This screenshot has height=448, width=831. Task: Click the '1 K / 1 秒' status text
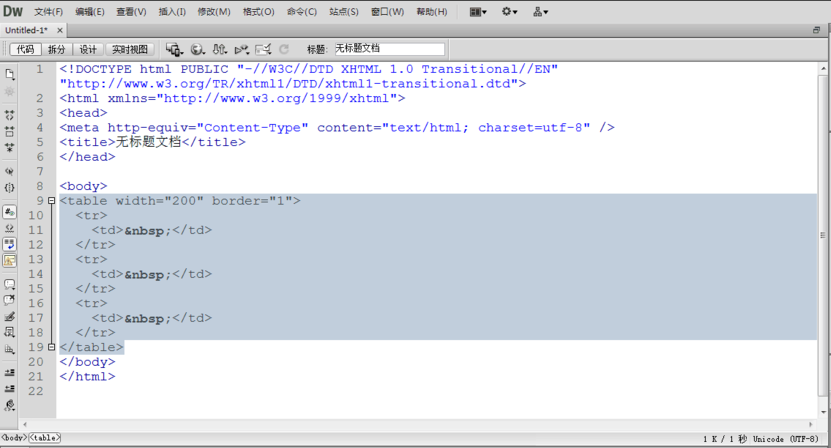coord(725,438)
